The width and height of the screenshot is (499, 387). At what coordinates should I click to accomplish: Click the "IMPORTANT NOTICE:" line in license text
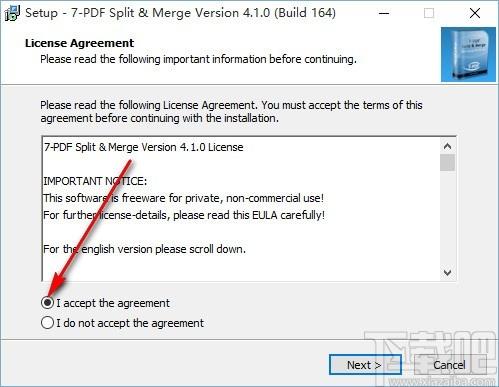click(95, 181)
